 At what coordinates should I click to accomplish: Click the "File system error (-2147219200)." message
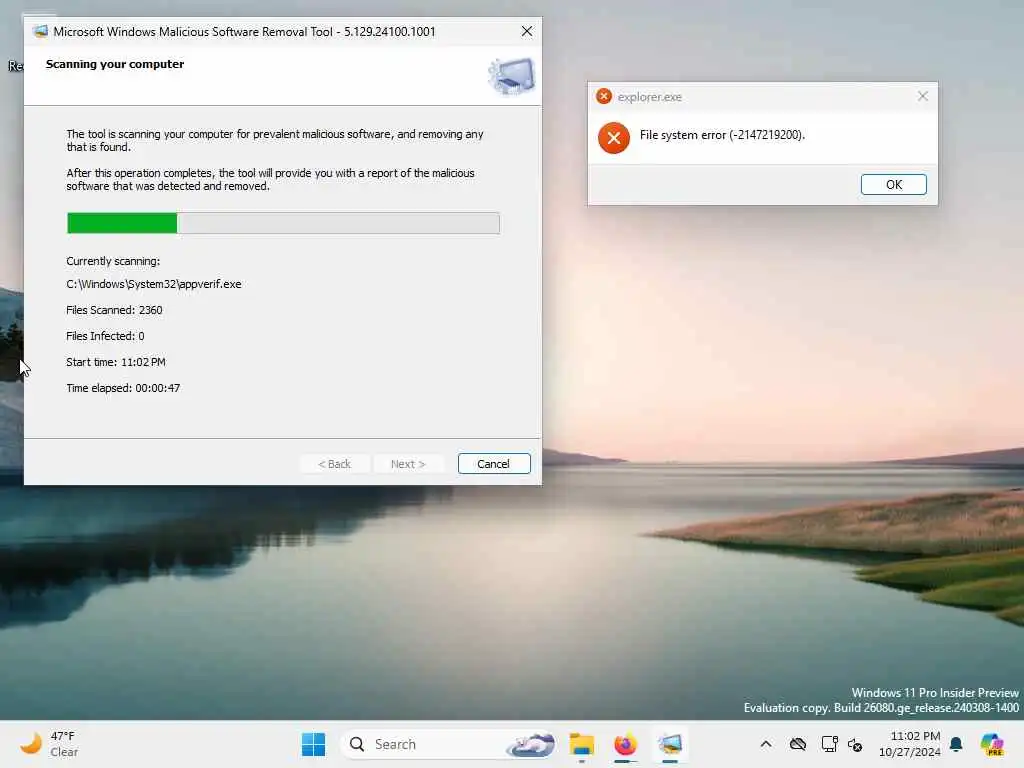722,135
